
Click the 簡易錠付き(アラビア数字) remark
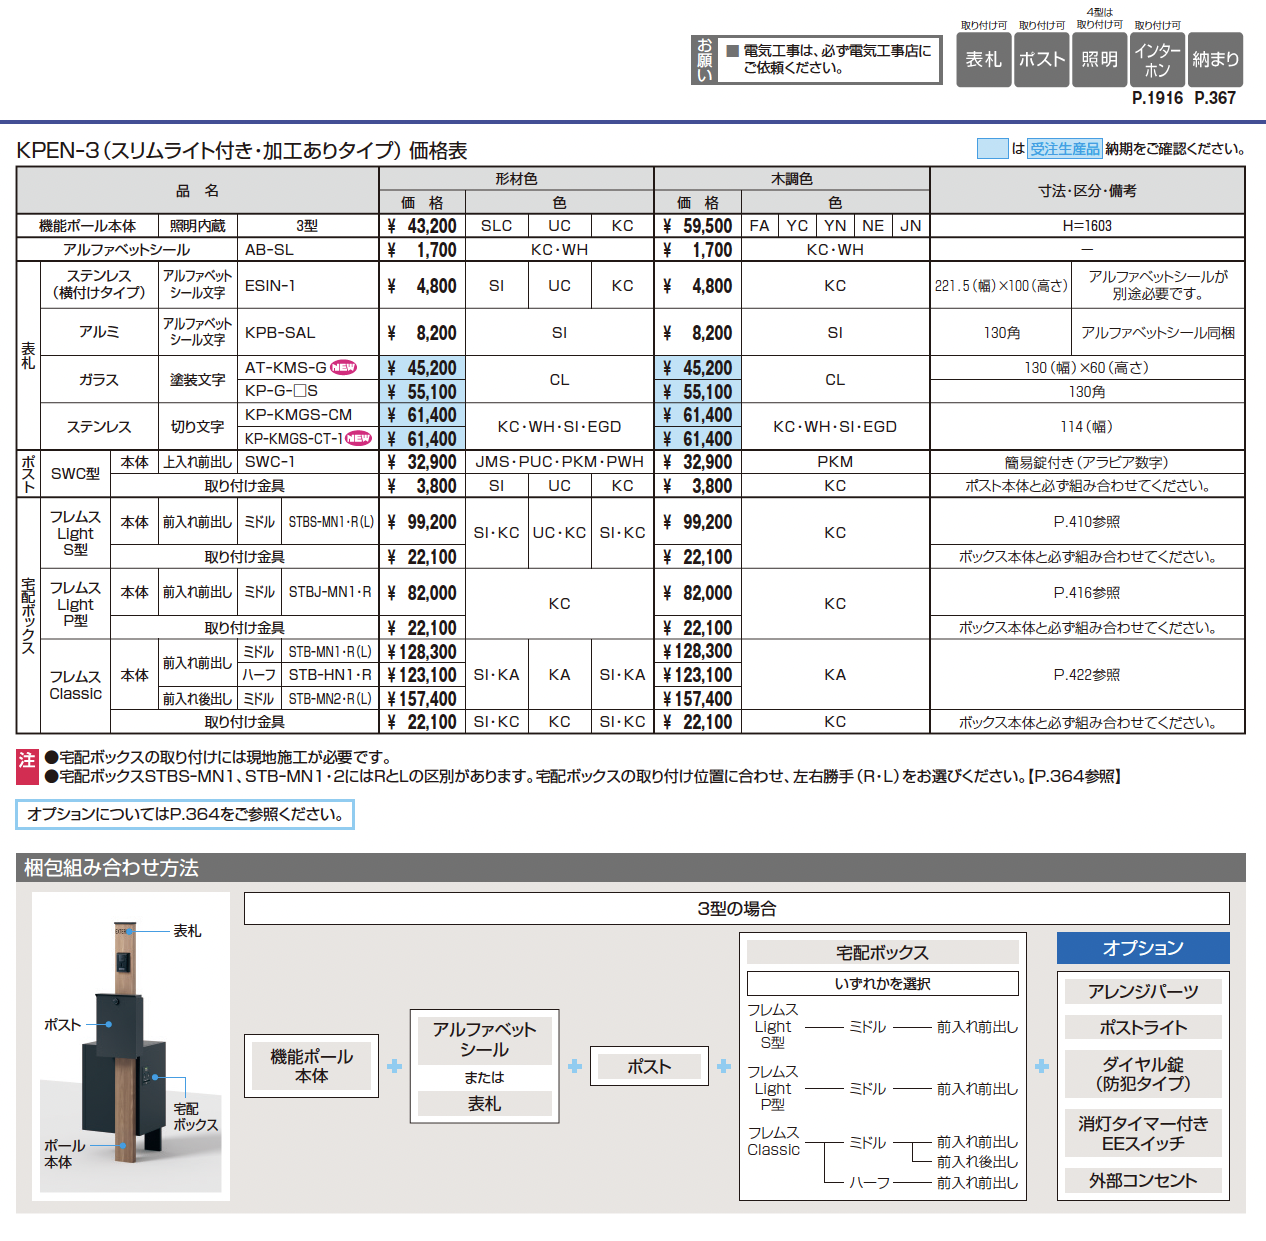(1087, 462)
